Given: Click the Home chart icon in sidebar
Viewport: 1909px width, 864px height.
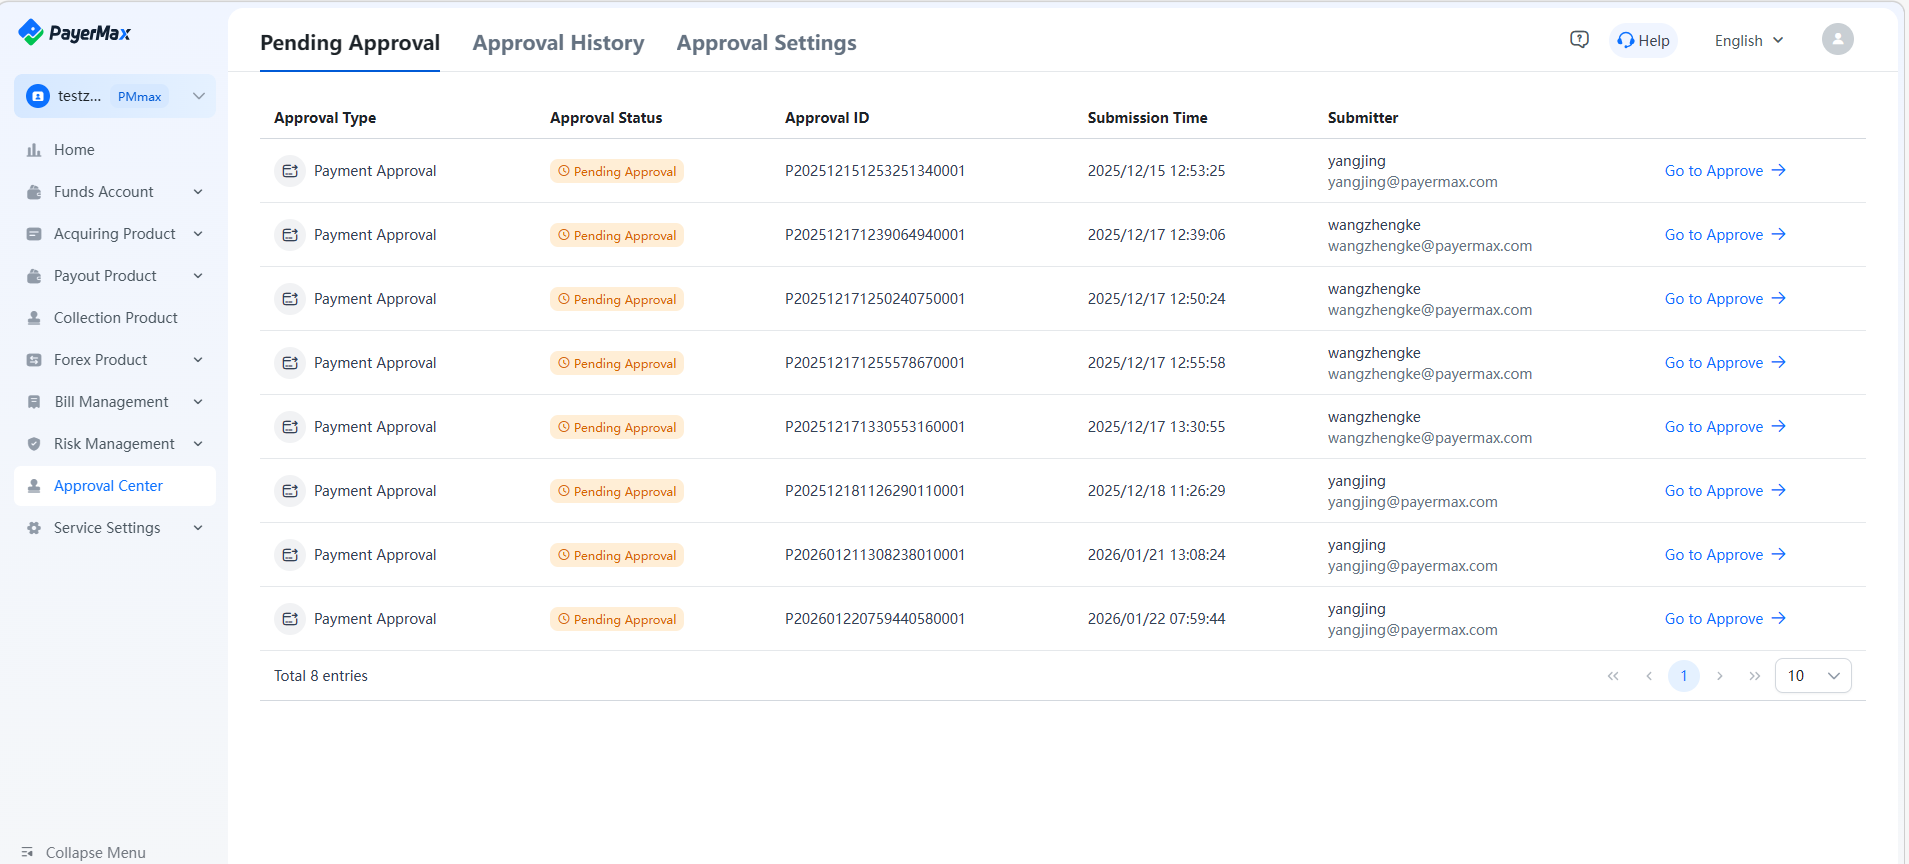Looking at the screenshot, I should (x=34, y=150).
